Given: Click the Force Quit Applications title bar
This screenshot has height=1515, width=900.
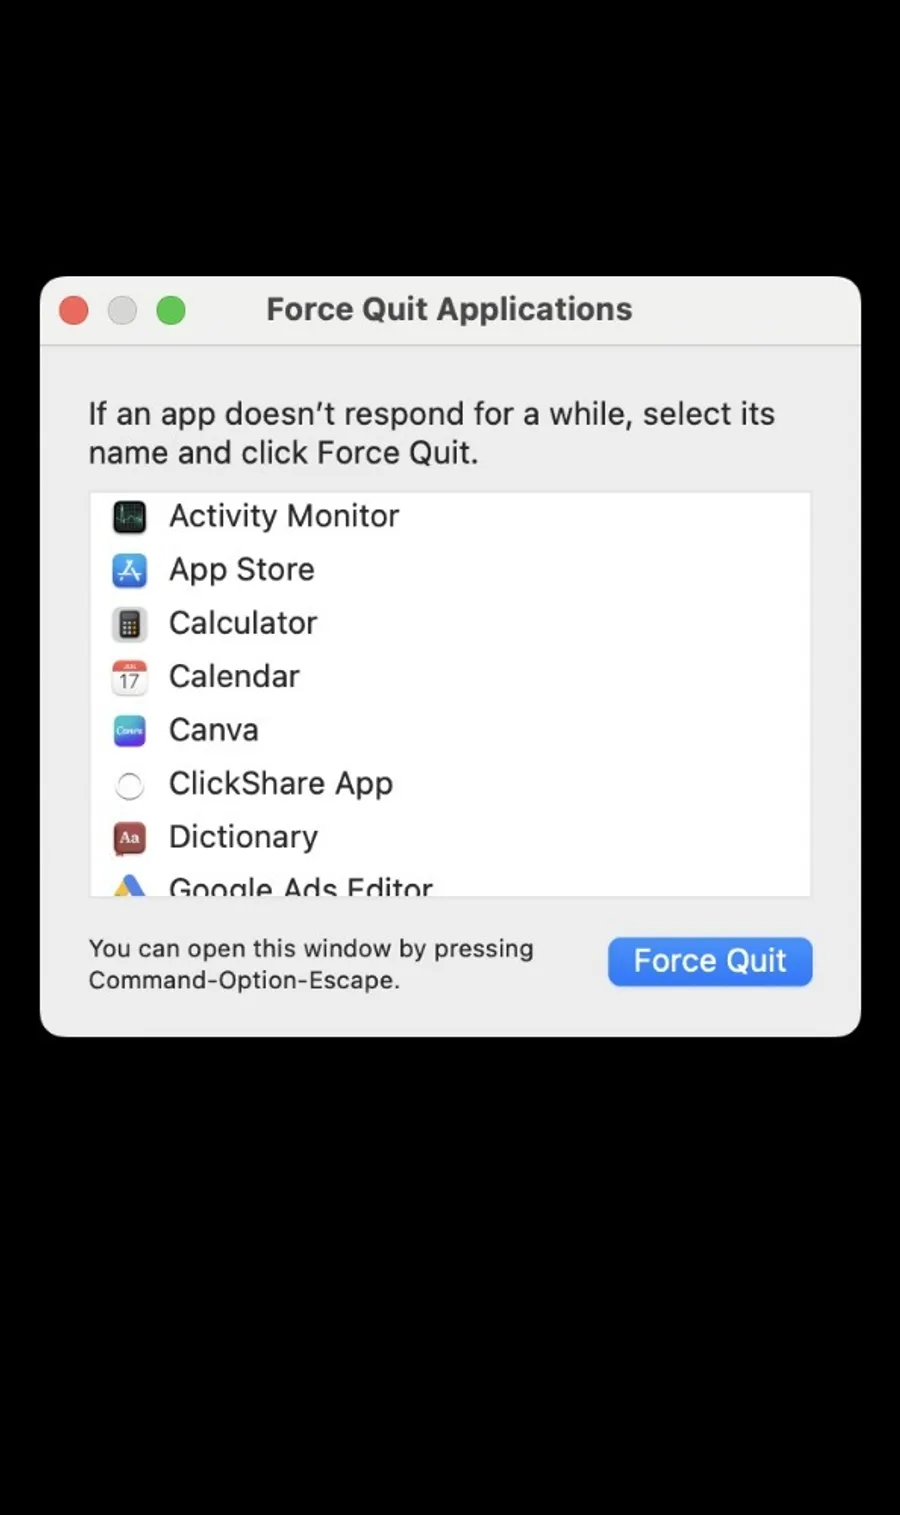Looking at the screenshot, I should [x=449, y=310].
